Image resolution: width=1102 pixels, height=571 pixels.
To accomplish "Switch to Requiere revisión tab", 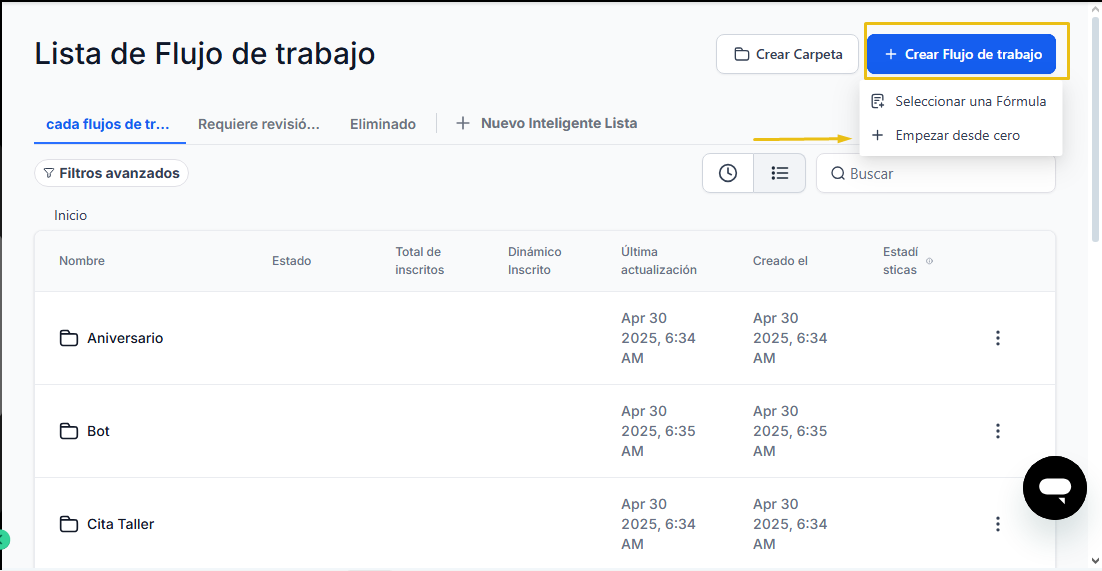I will (259, 124).
